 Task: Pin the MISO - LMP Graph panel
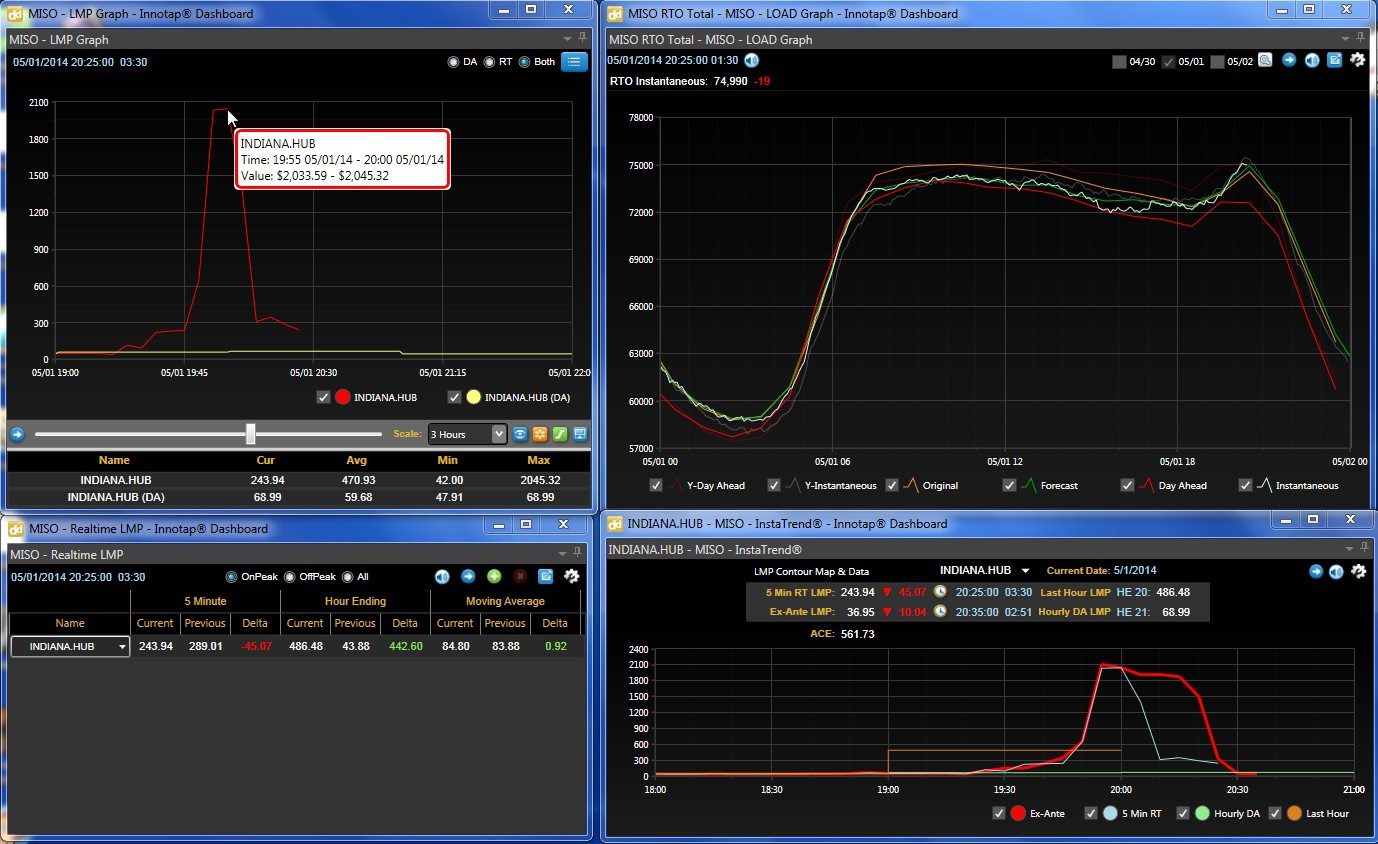point(581,38)
